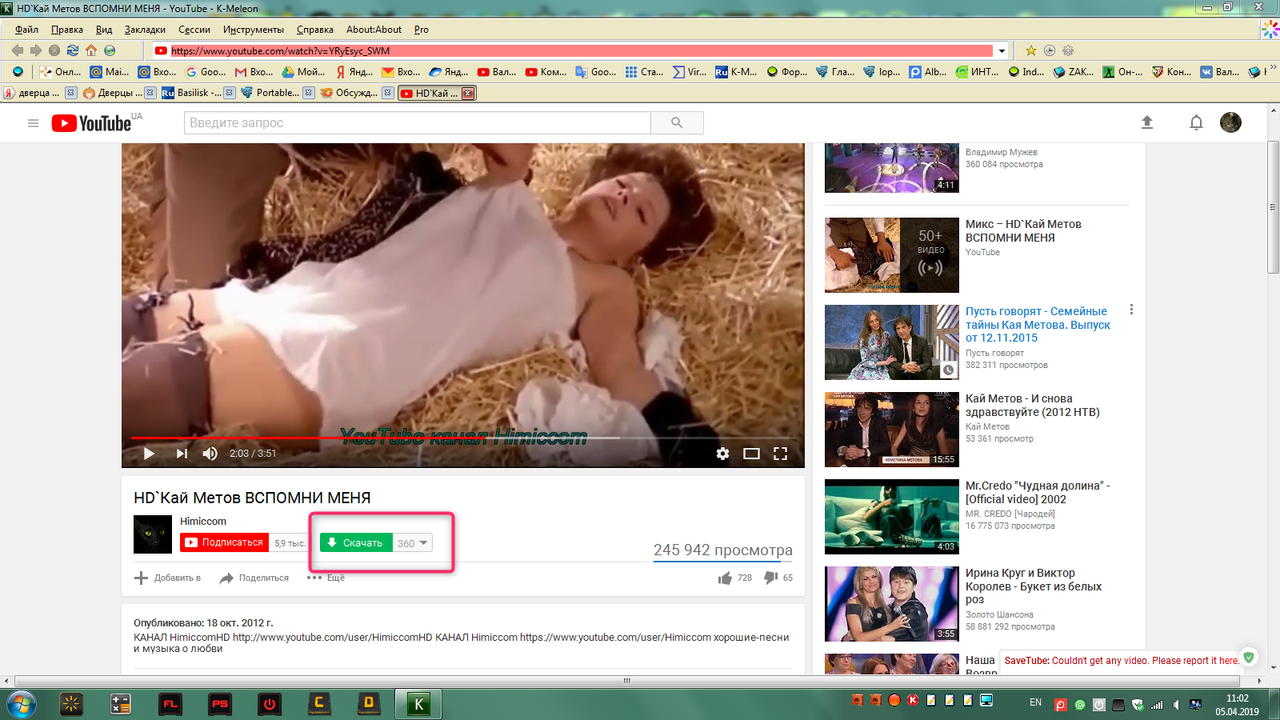Open the Gmail Вхо... bookmark with M icon

click(255, 72)
